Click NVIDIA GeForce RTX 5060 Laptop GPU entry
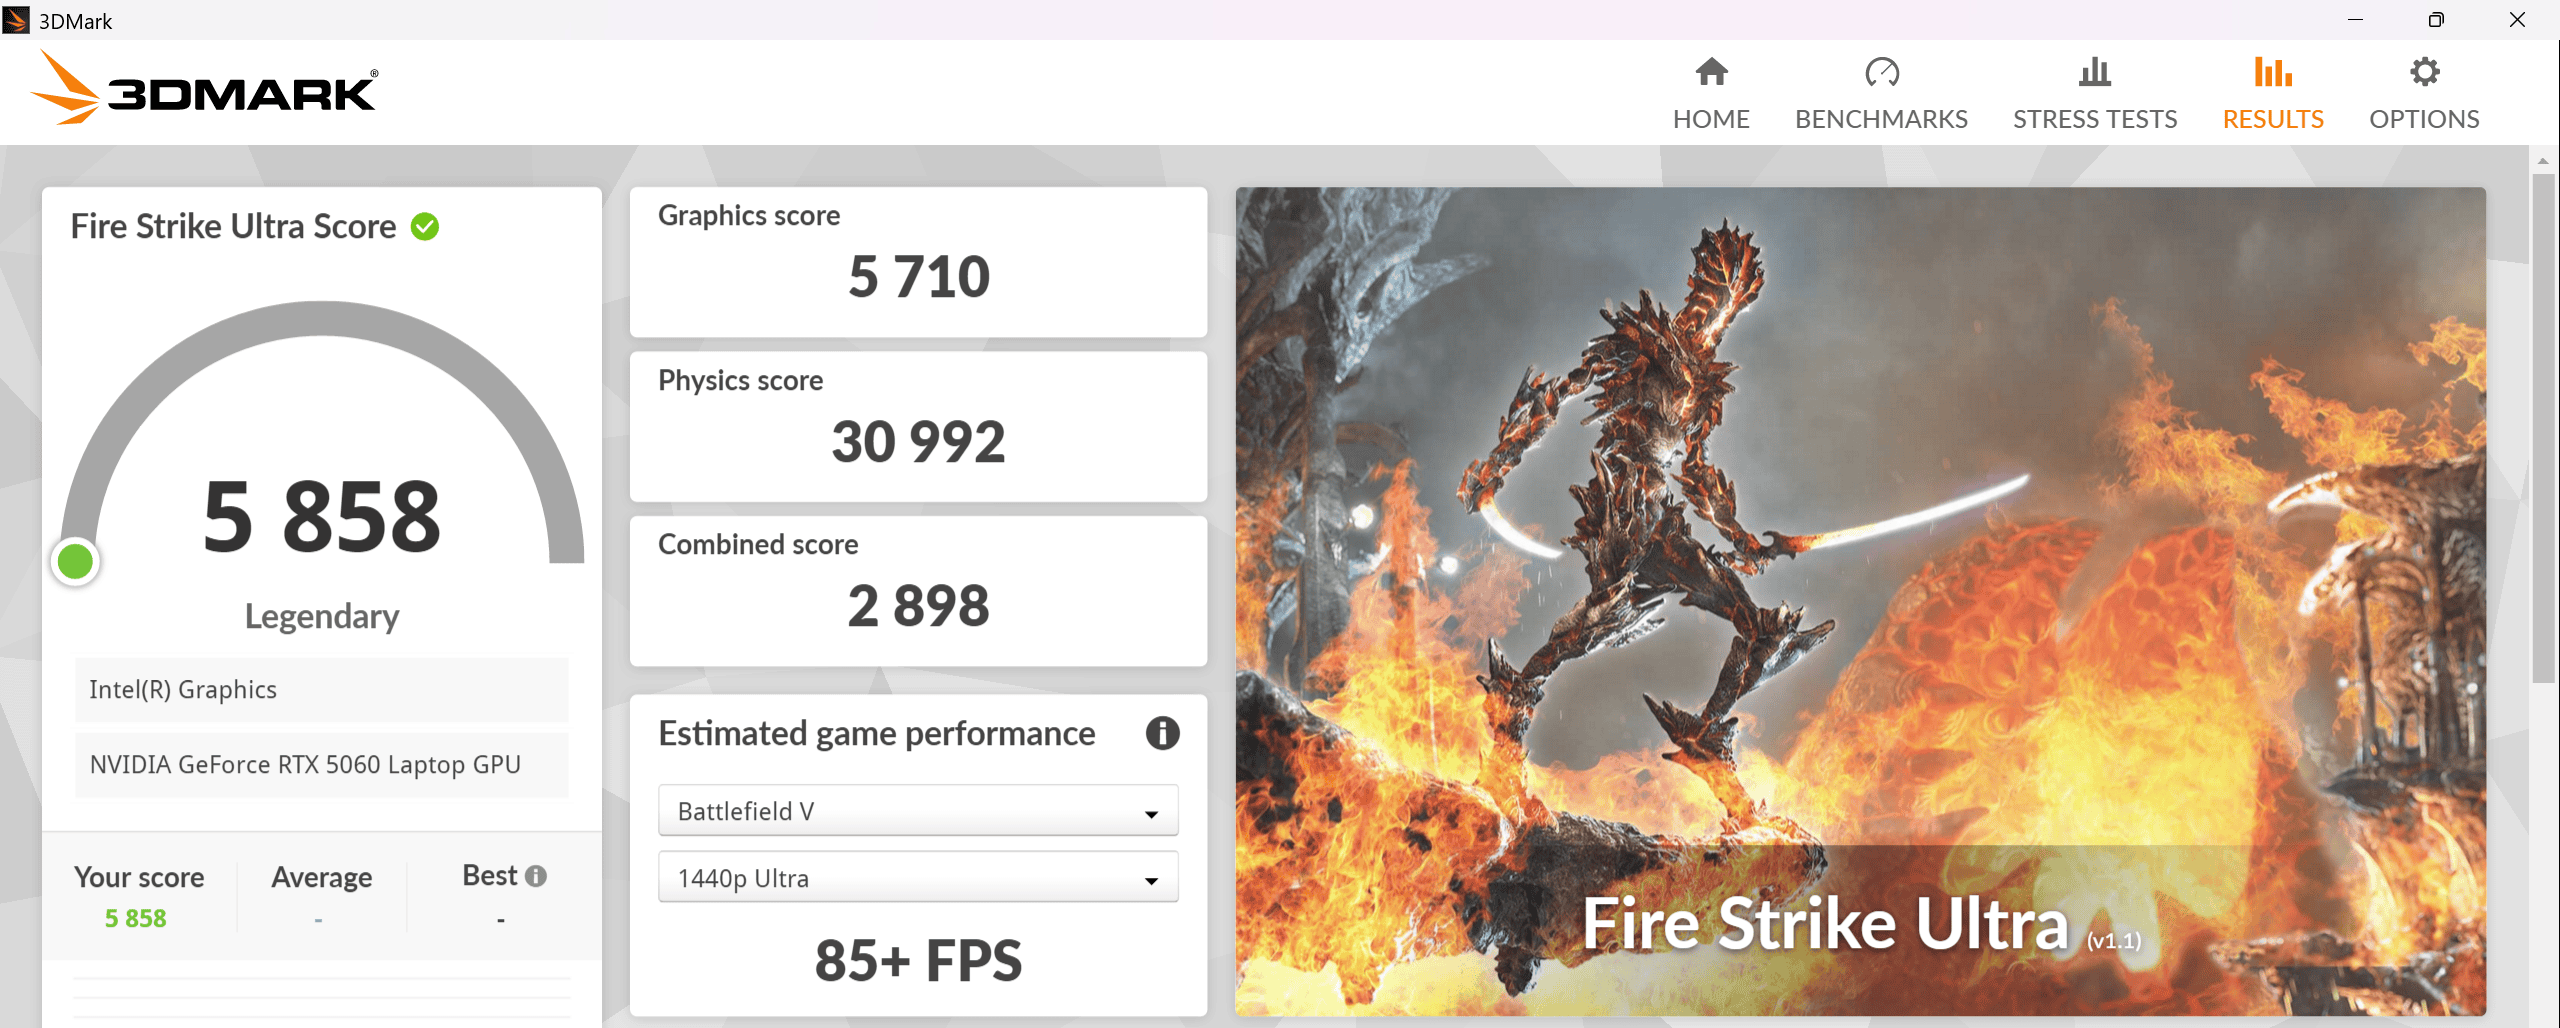This screenshot has width=2560, height=1028. click(x=321, y=765)
